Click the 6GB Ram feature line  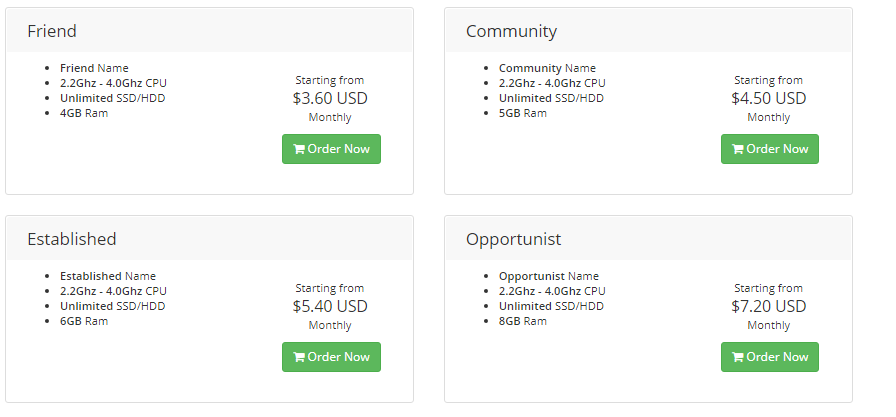point(84,321)
